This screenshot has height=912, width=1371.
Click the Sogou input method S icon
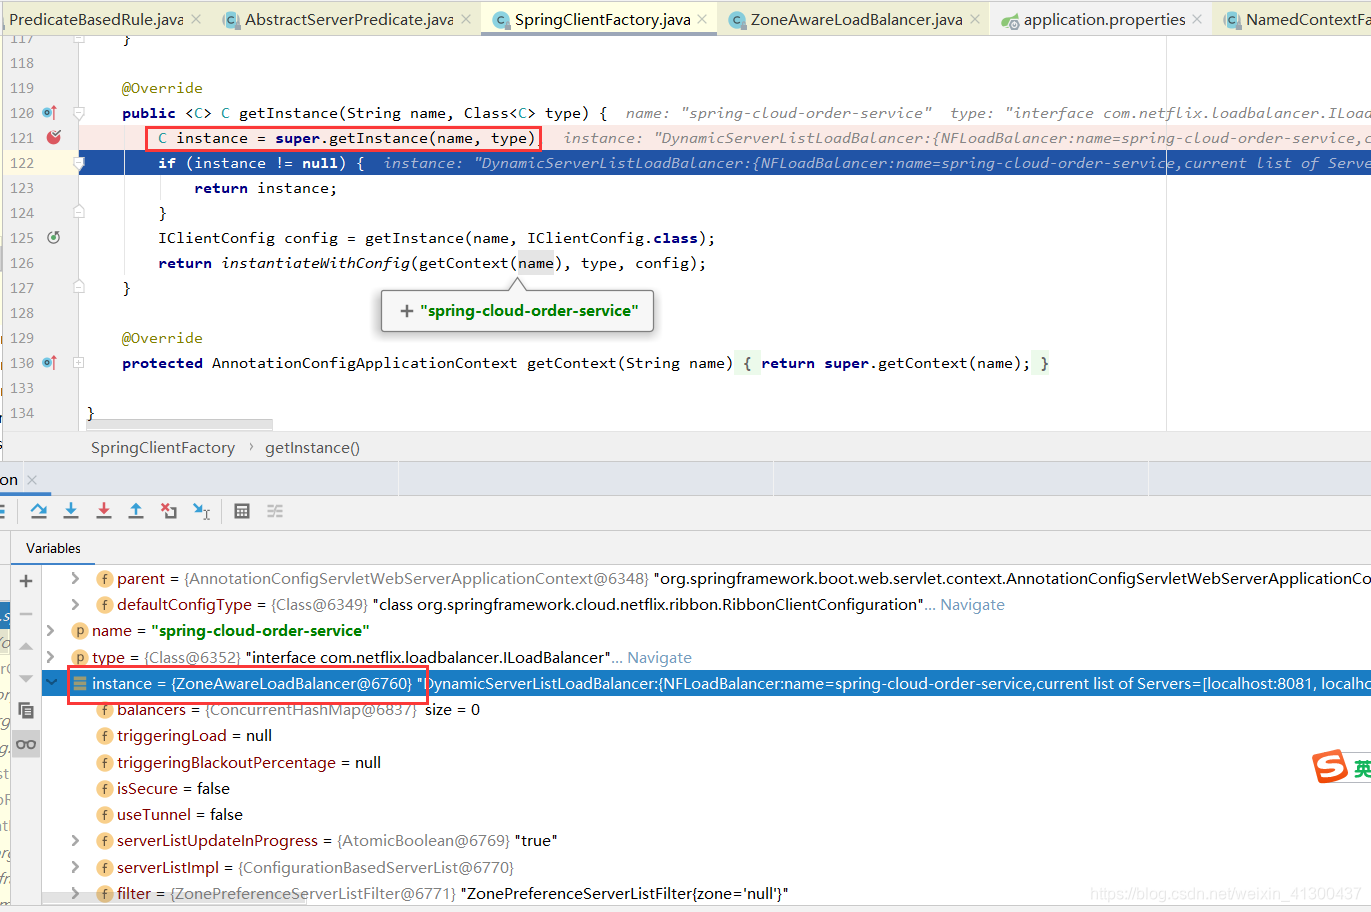click(1330, 767)
